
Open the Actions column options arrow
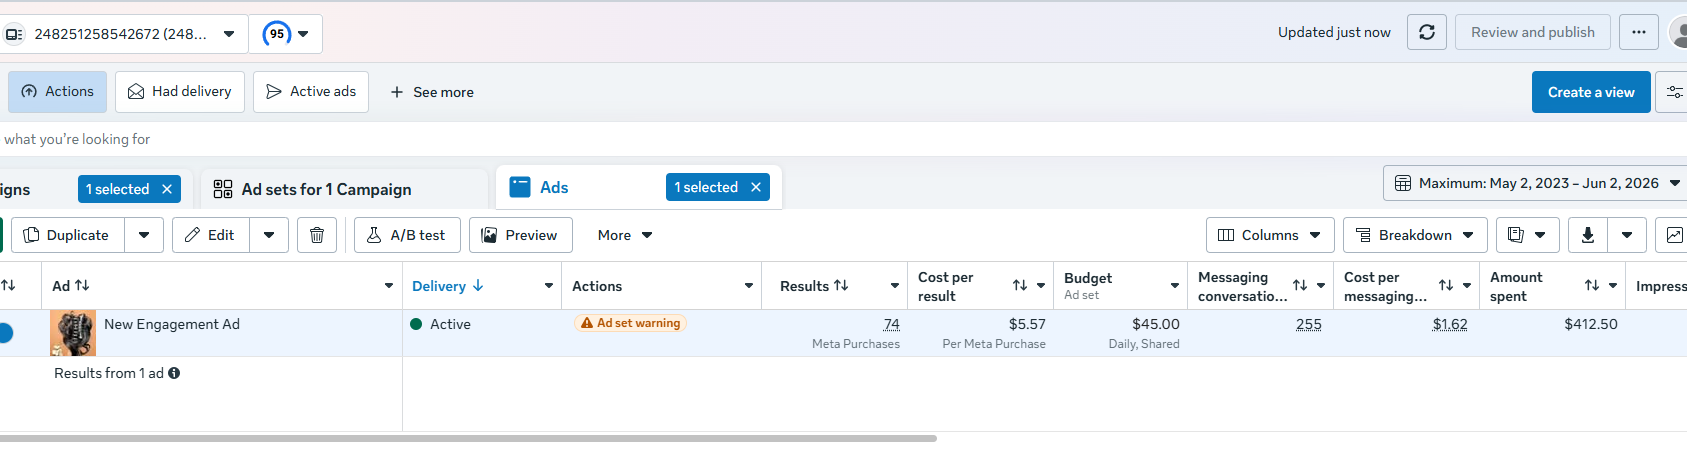tap(749, 286)
